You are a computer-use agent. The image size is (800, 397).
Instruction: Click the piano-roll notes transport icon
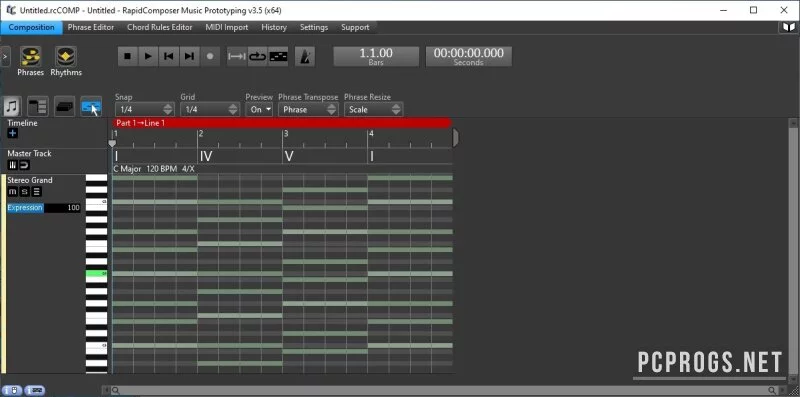[x=278, y=56]
